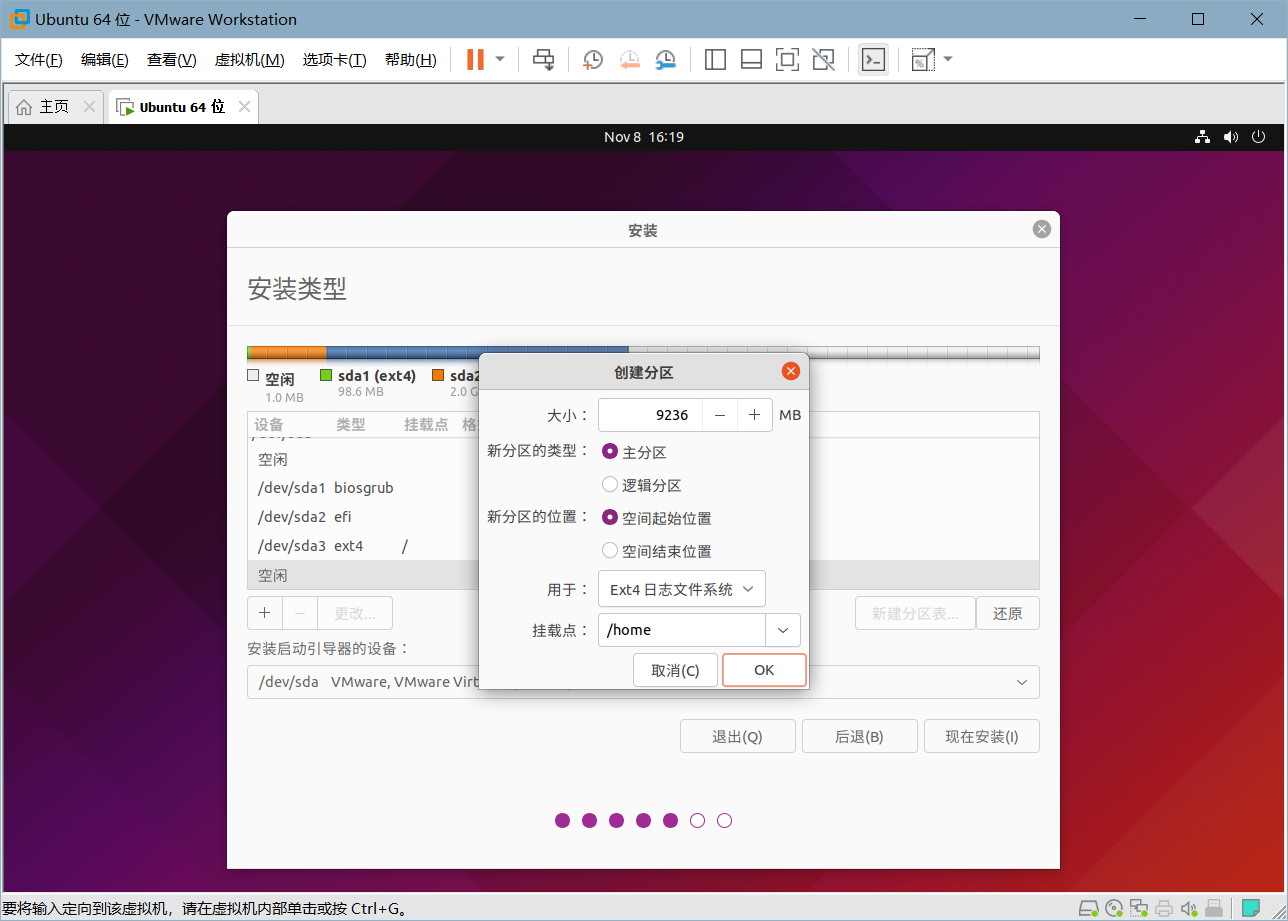The width and height of the screenshot is (1288, 921).
Task: Close the Ubuntu 64 位 tab
Action: point(244,106)
